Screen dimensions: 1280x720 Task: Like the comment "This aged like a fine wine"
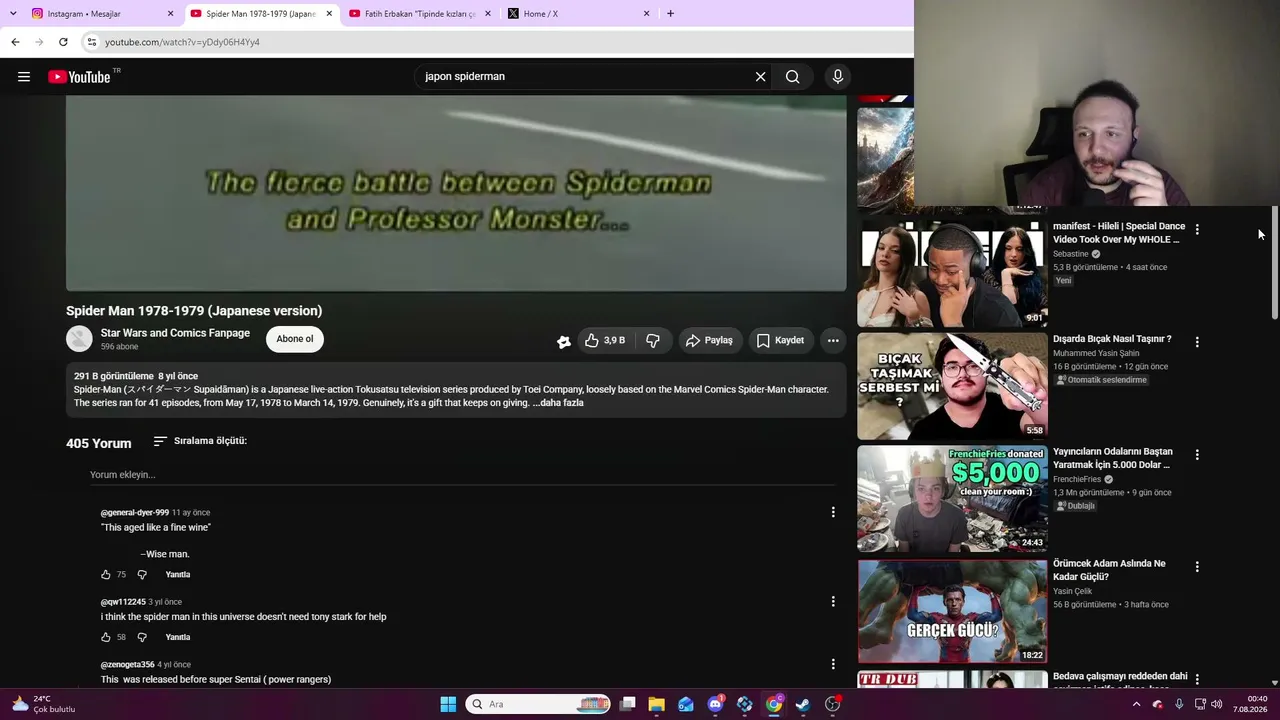point(106,575)
